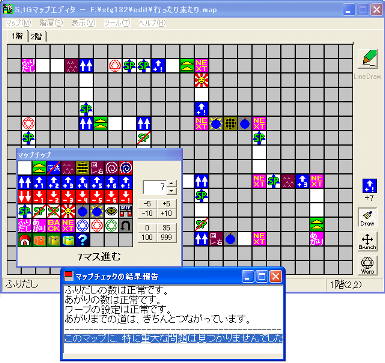
Task: Pick the U-turn arrow chip
Action: (125, 225)
